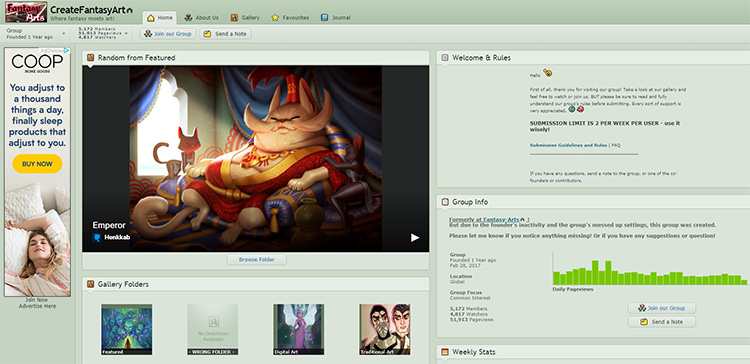This screenshot has width=750, height=364.
Task: Click the Advertise Here link
Action: [37, 306]
